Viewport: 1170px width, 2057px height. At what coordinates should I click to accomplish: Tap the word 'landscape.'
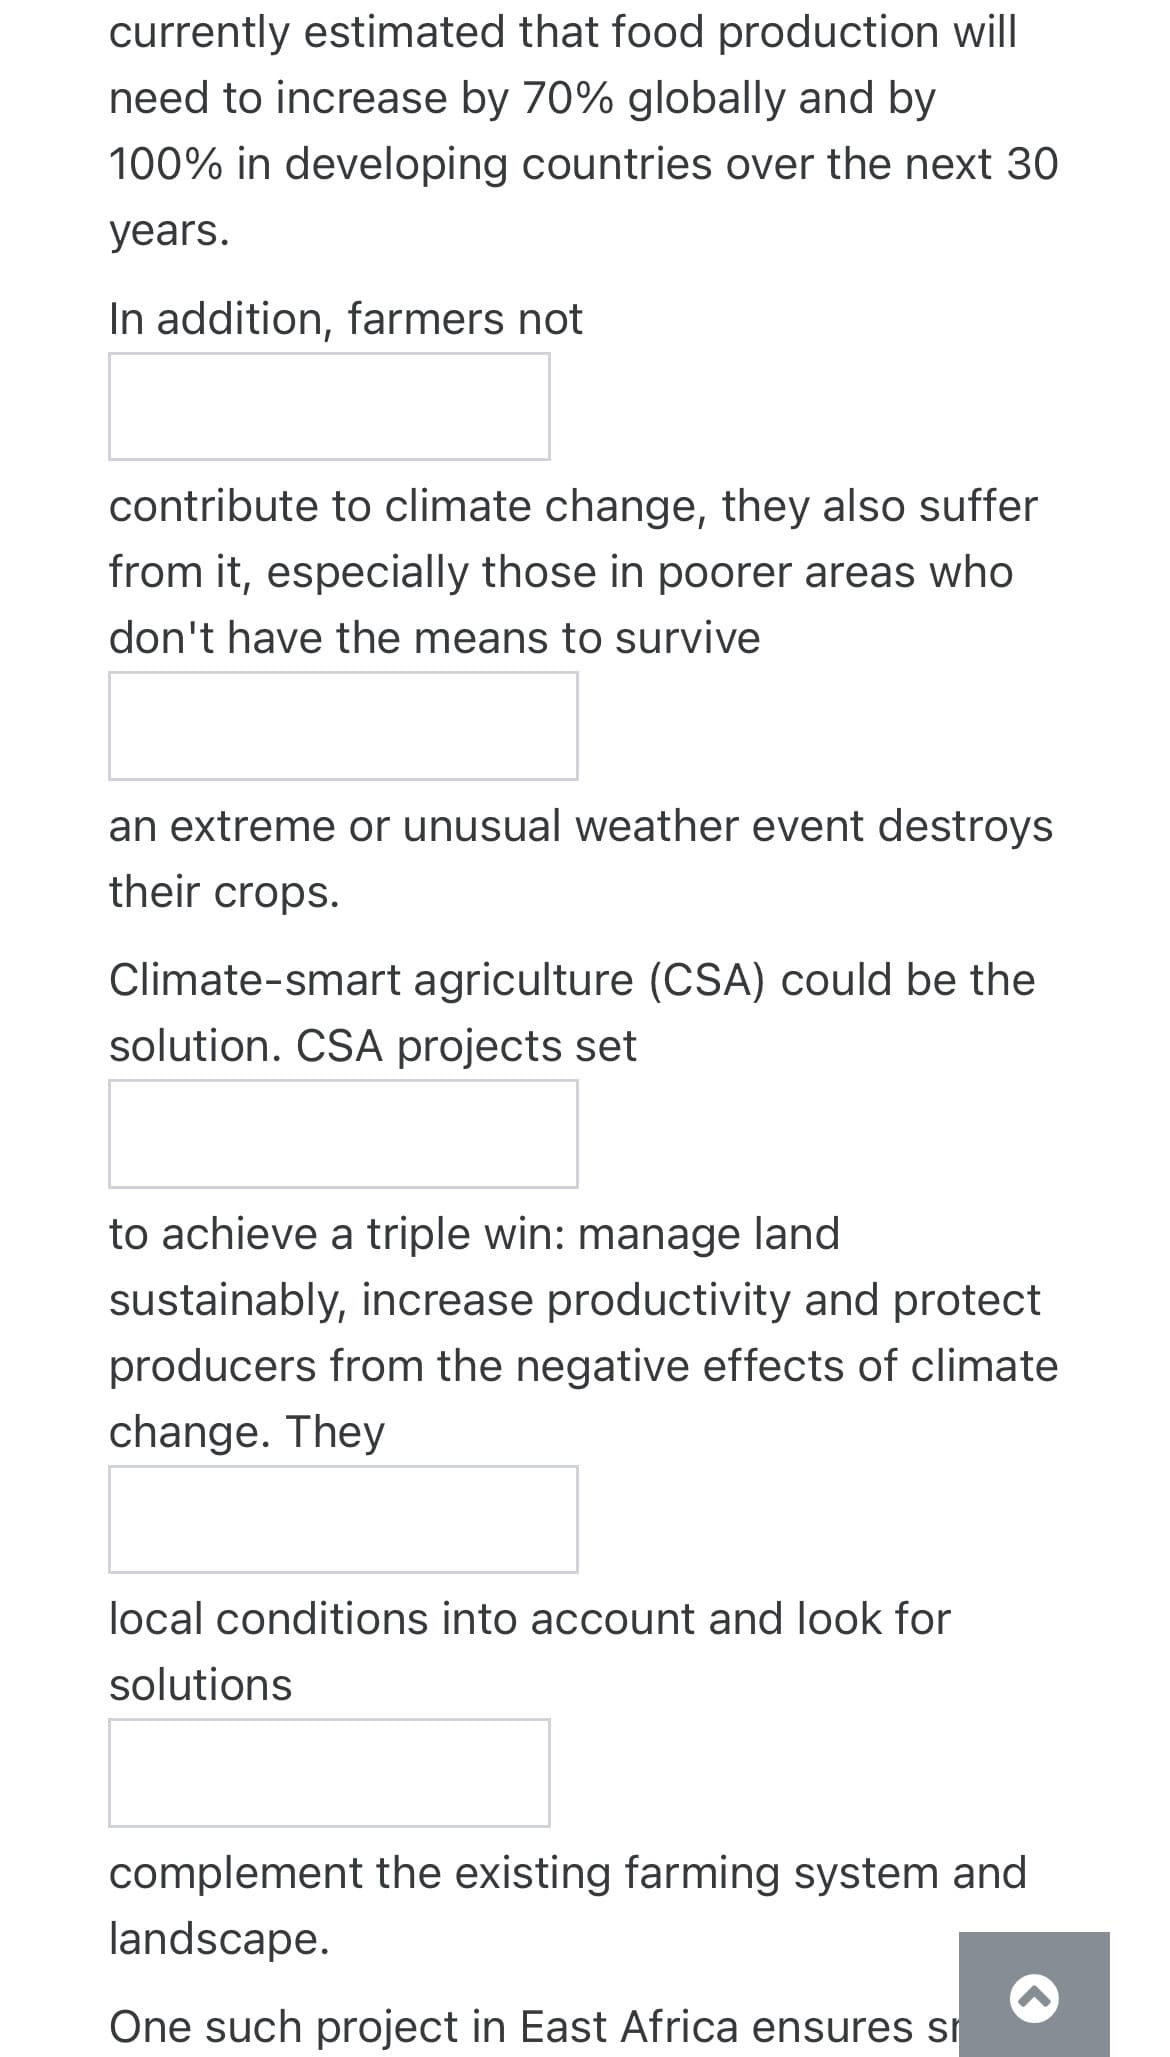[219, 1939]
